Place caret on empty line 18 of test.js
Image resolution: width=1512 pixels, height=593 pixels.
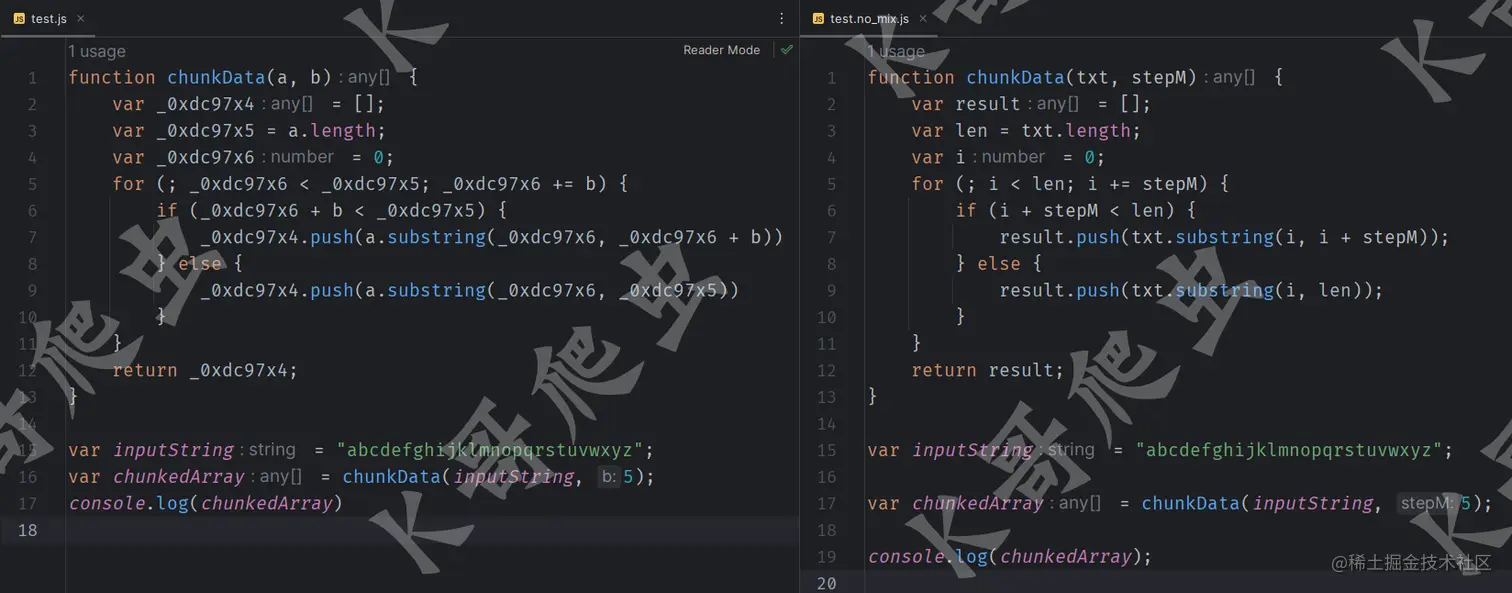pos(432,530)
